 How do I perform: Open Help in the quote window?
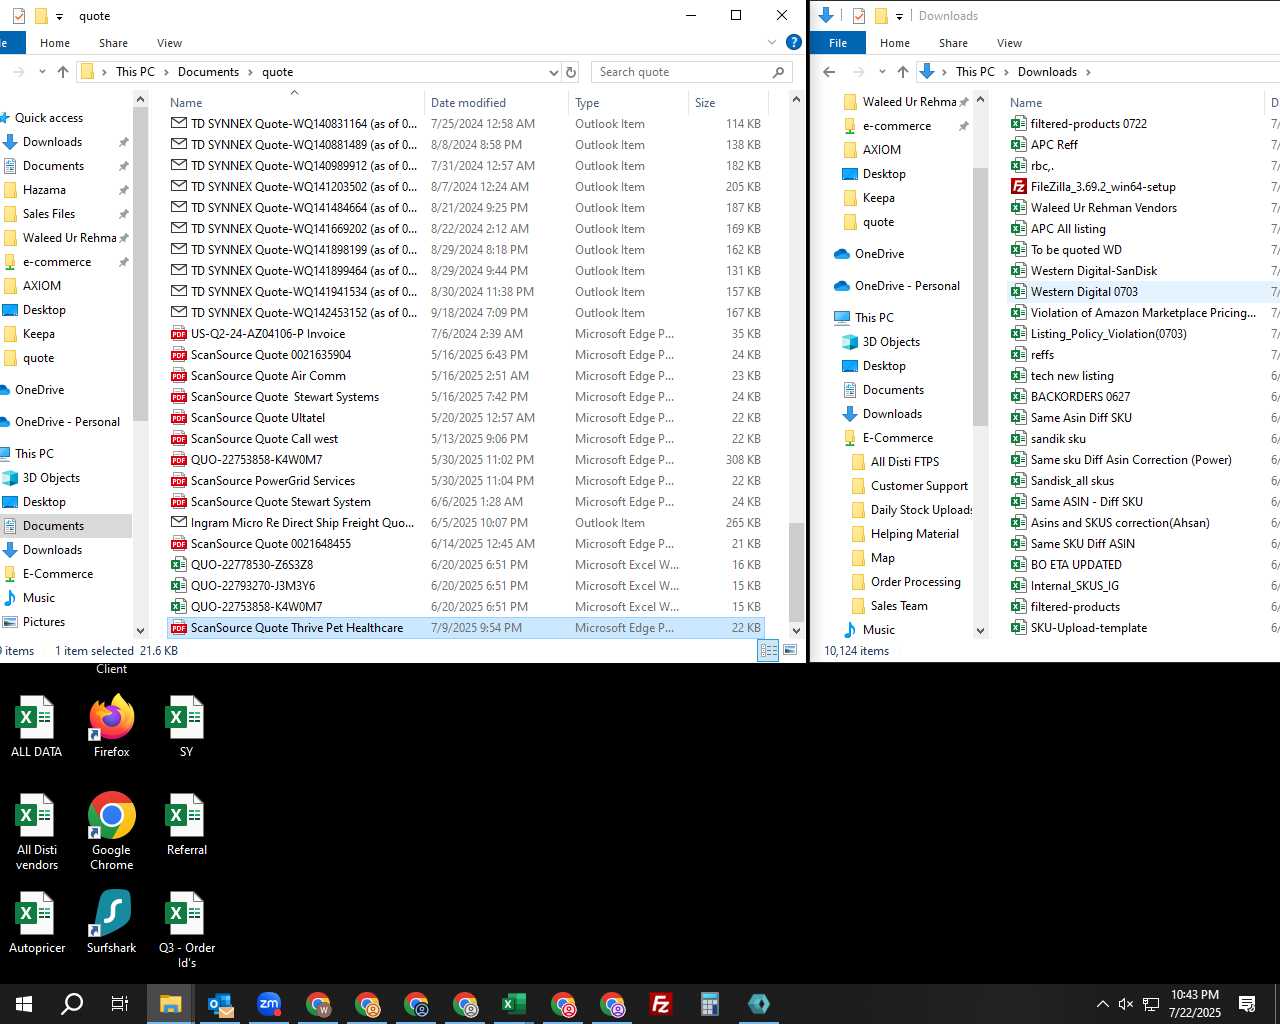793,42
